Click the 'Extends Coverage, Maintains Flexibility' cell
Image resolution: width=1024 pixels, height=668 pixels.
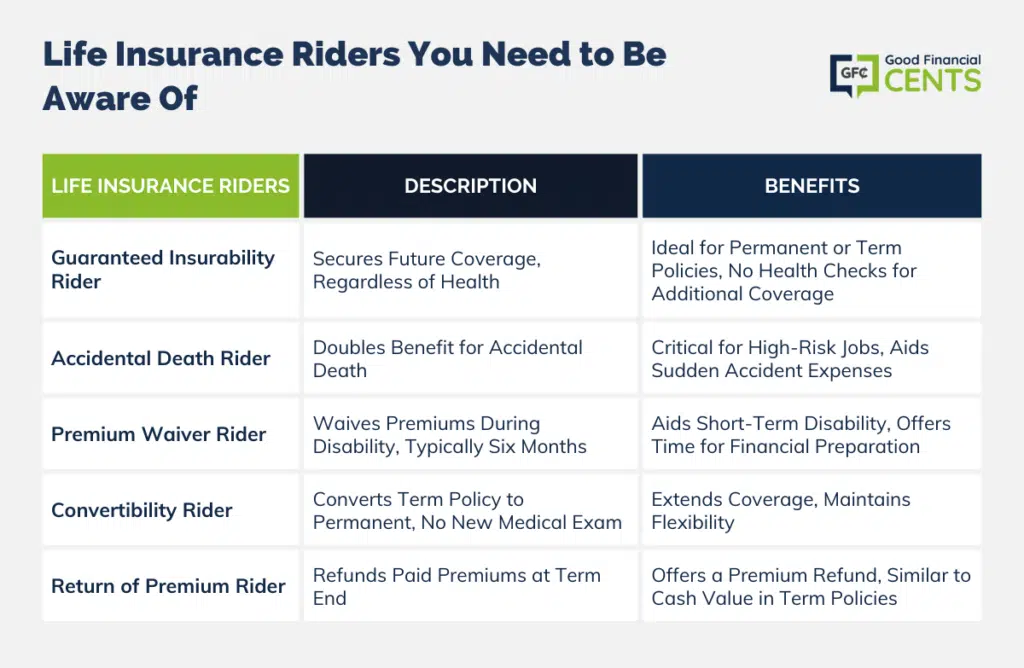click(x=812, y=510)
